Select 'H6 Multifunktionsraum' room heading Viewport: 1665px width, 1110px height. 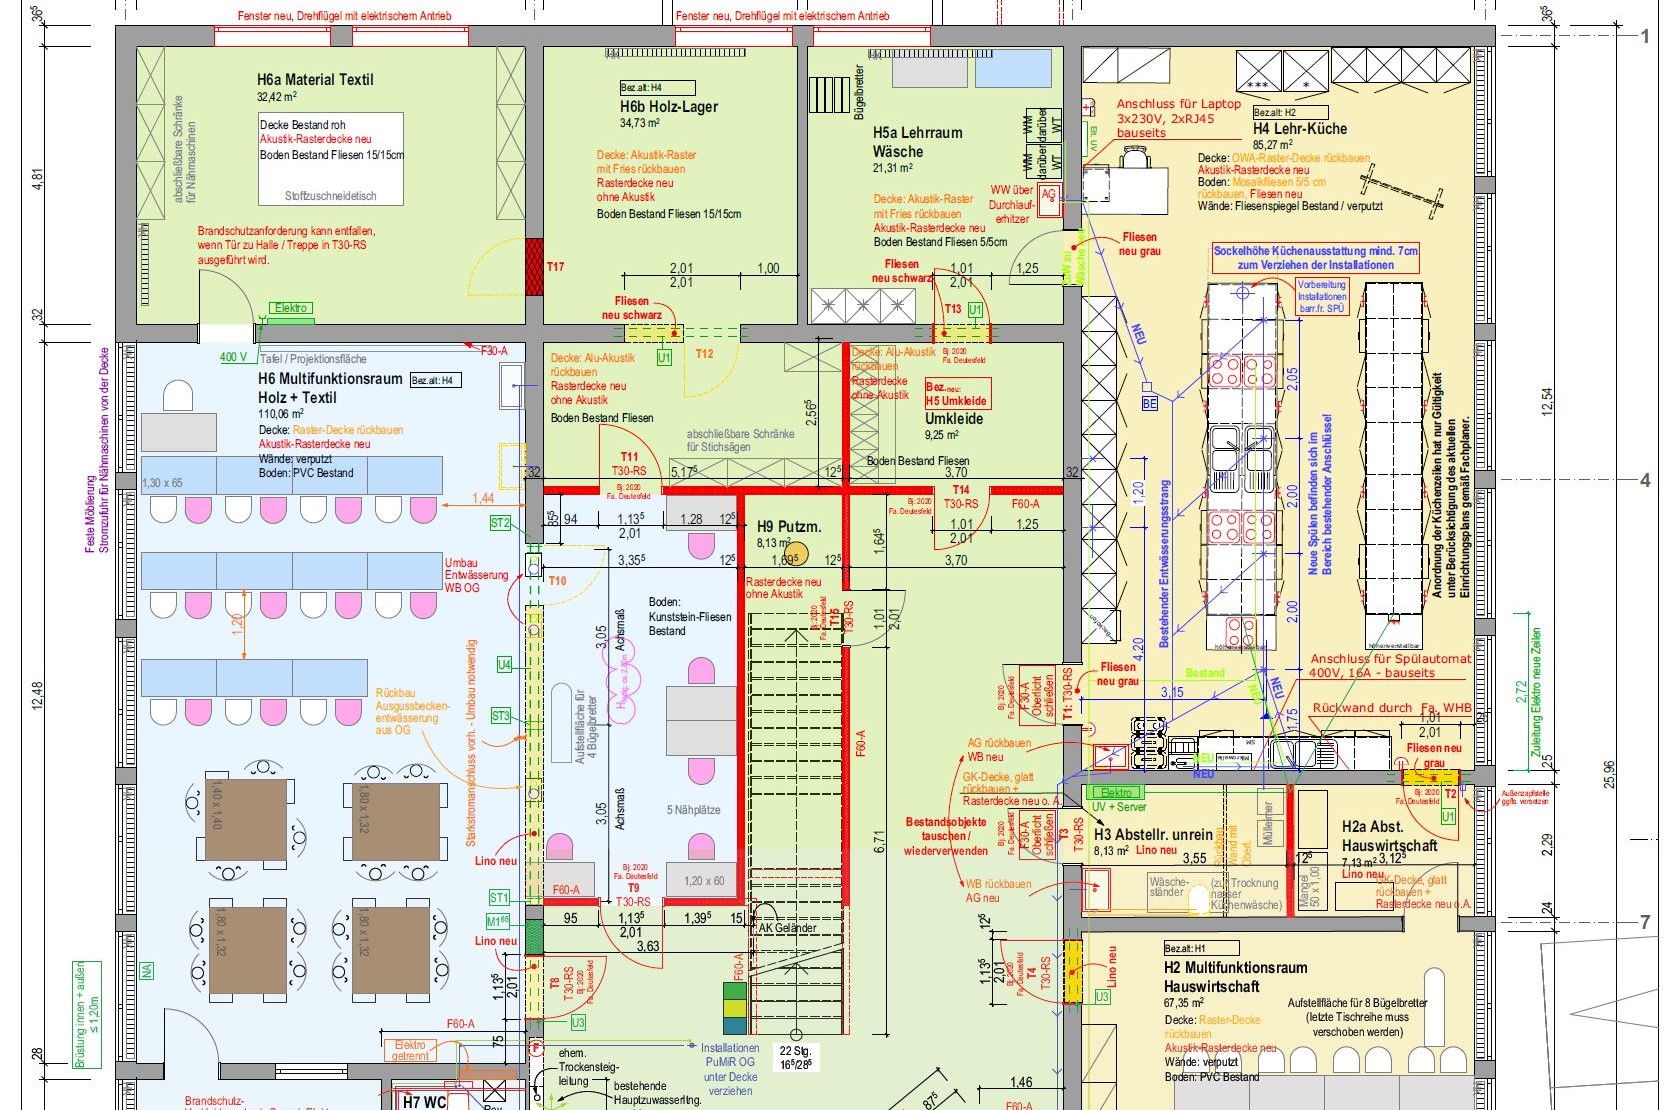click(330, 379)
